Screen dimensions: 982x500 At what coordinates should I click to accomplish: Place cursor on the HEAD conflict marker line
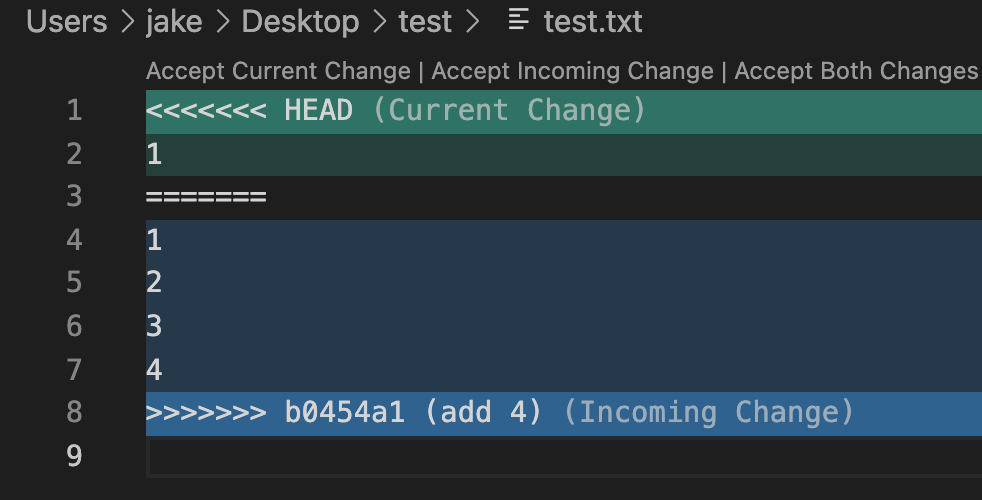click(x=564, y=112)
